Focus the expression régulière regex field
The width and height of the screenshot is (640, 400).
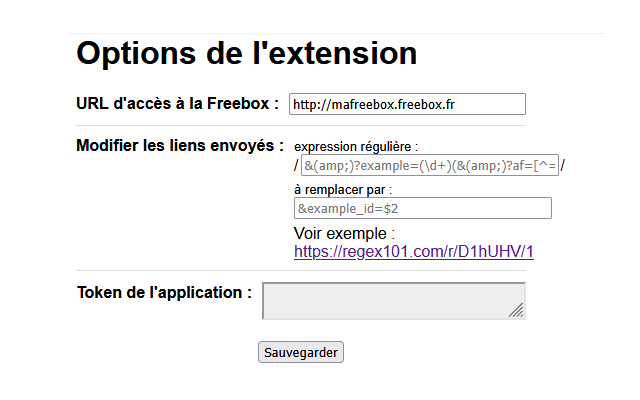pyautogui.click(x=430, y=165)
